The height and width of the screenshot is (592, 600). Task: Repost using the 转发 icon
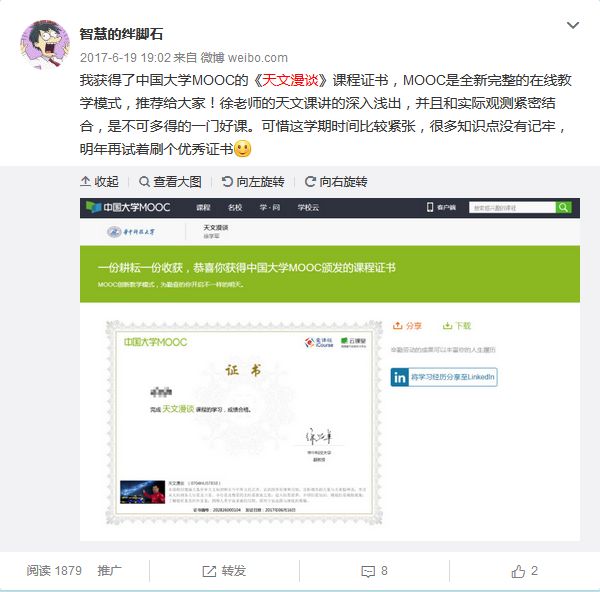209,571
